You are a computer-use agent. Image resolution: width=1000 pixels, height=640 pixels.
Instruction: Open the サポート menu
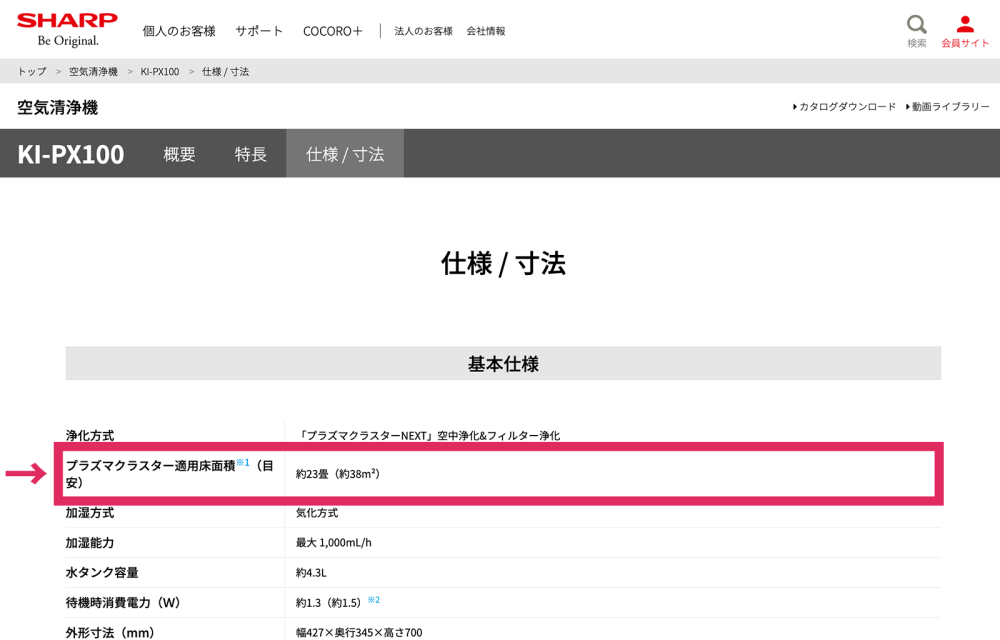coord(259,31)
